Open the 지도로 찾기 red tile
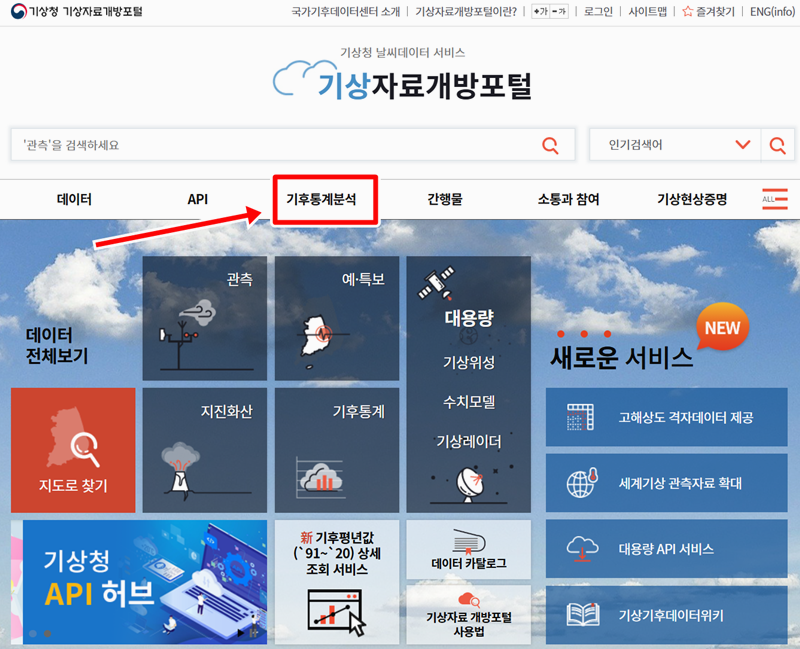 (73, 450)
